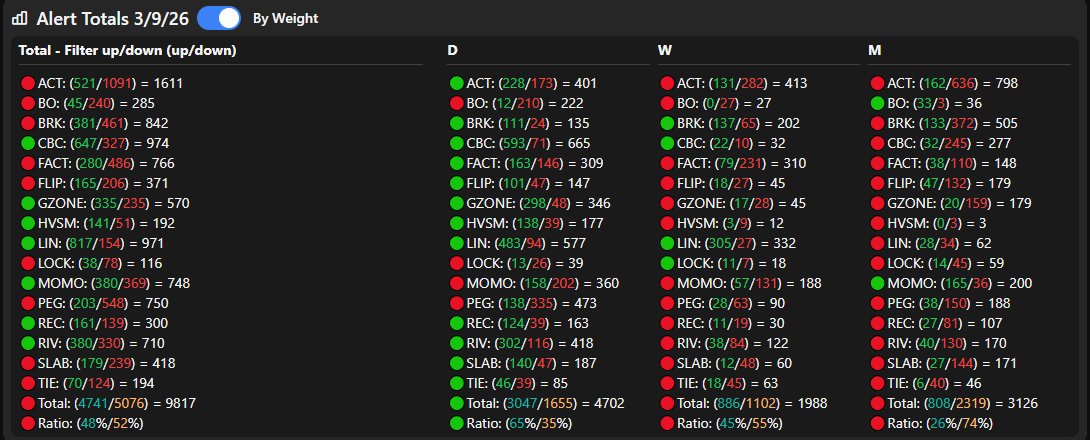Click red dot beside Total = 9817
The width and height of the screenshot is (1090, 440).
pyautogui.click(x=28, y=404)
